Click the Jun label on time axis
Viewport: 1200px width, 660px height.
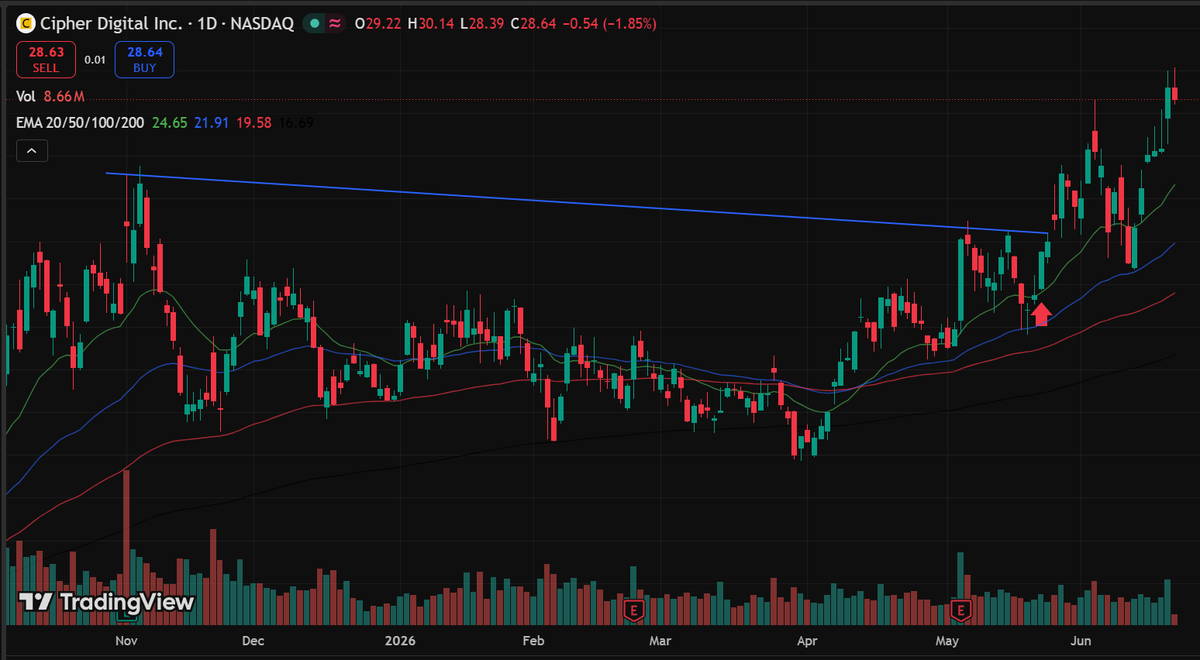pos(1081,639)
